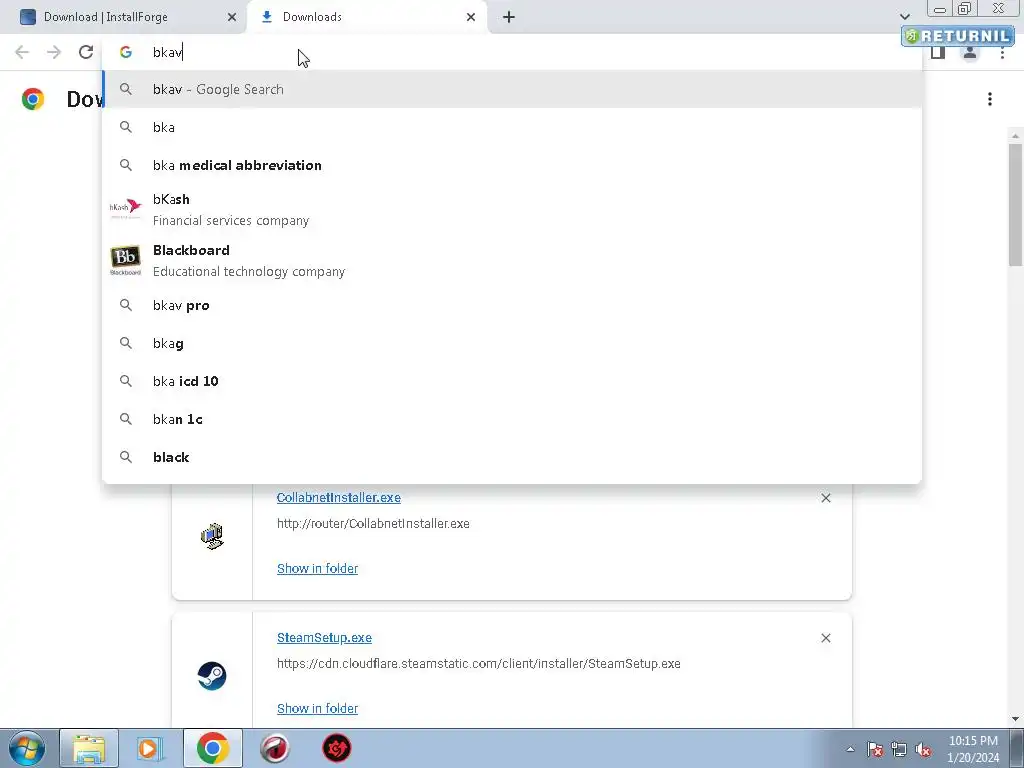Image resolution: width=1024 pixels, height=768 pixels.
Task: Open Windows Explorer from taskbar
Action: (x=89, y=748)
